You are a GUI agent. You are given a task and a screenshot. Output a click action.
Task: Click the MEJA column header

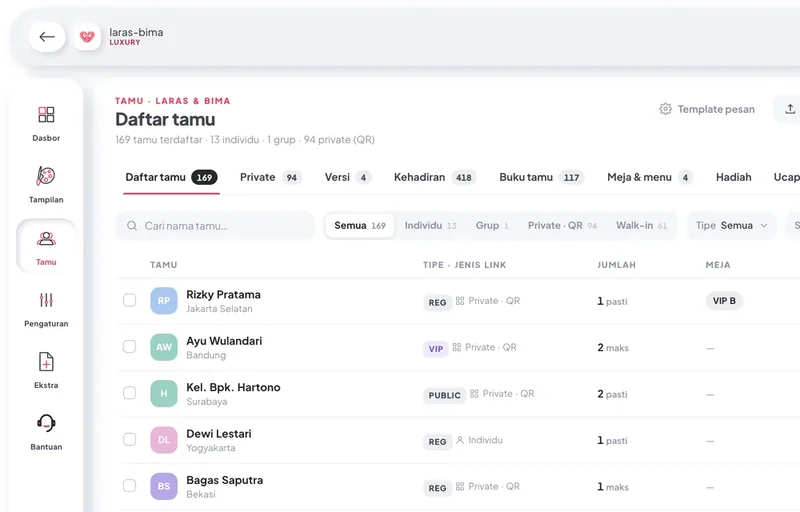tap(718, 265)
